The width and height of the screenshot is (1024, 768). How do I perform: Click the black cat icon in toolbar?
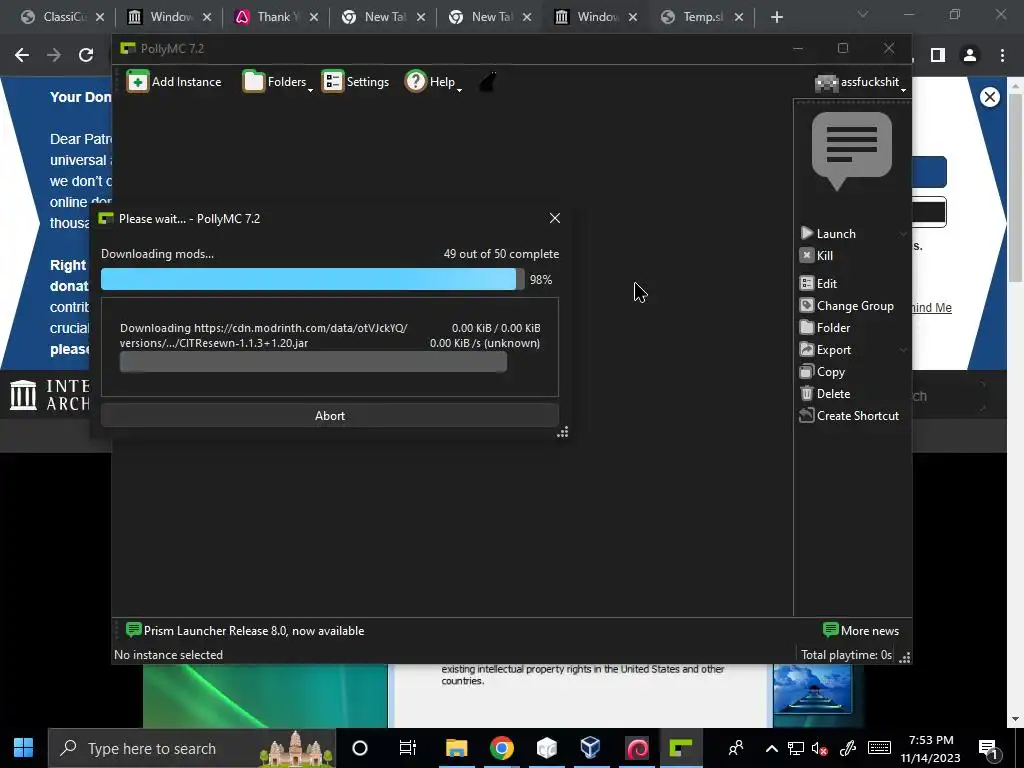[x=488, y=82]
